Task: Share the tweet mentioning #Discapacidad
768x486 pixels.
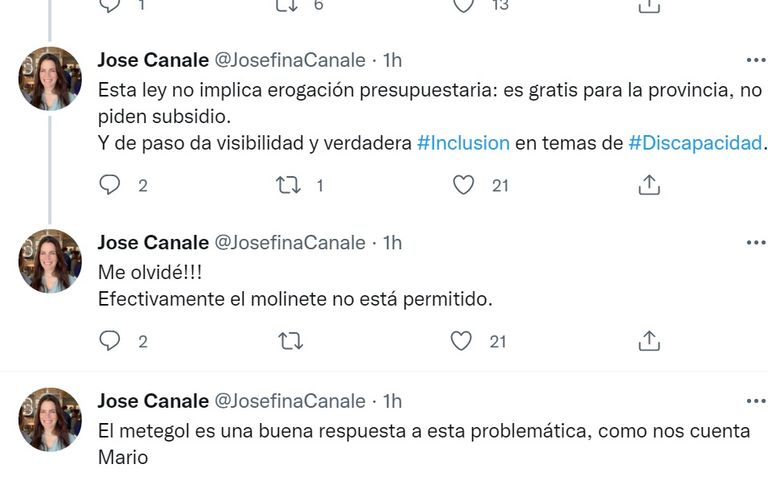Action: pyautogui.click(x=649, y=185)
